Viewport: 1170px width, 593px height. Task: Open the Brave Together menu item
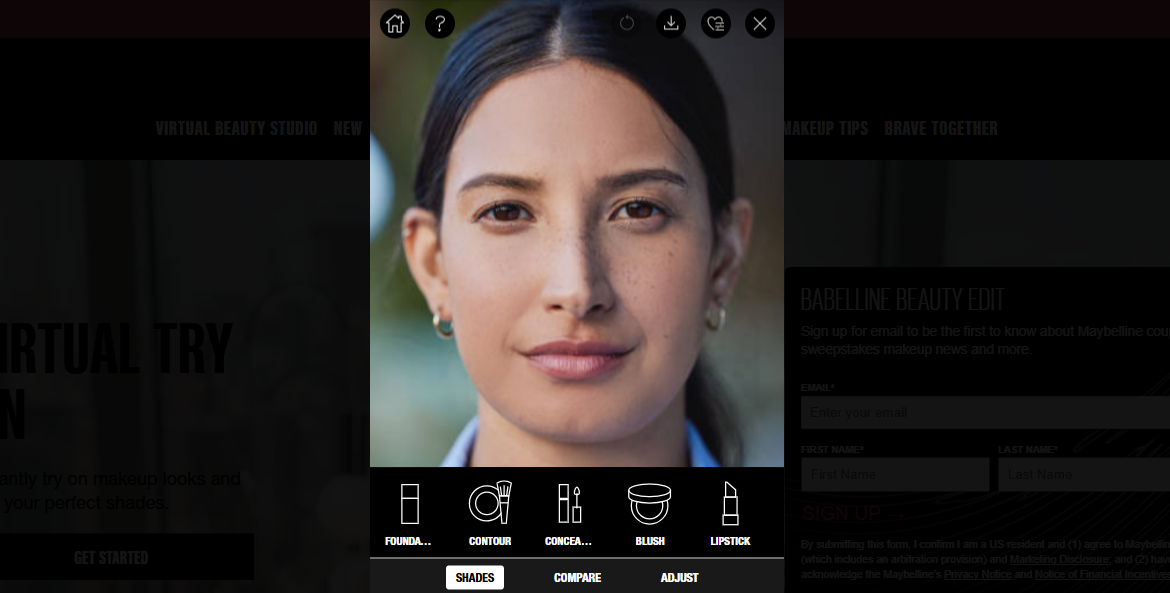pyautogui.click(x=941, y=128)
